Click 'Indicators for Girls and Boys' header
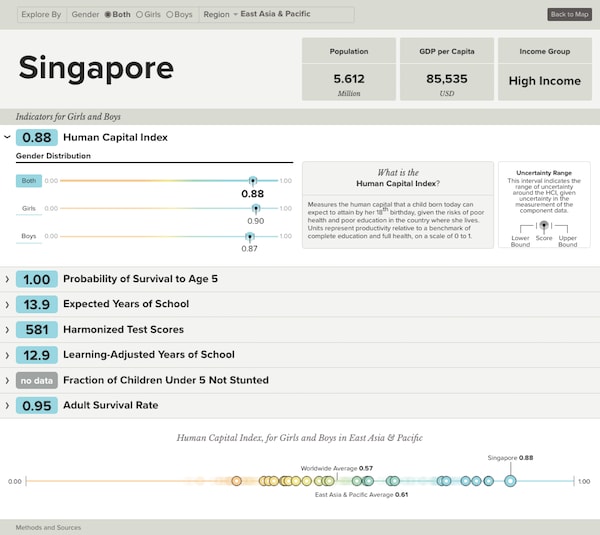This screenshot has width=600, height=535. click(x=68, y=117)
